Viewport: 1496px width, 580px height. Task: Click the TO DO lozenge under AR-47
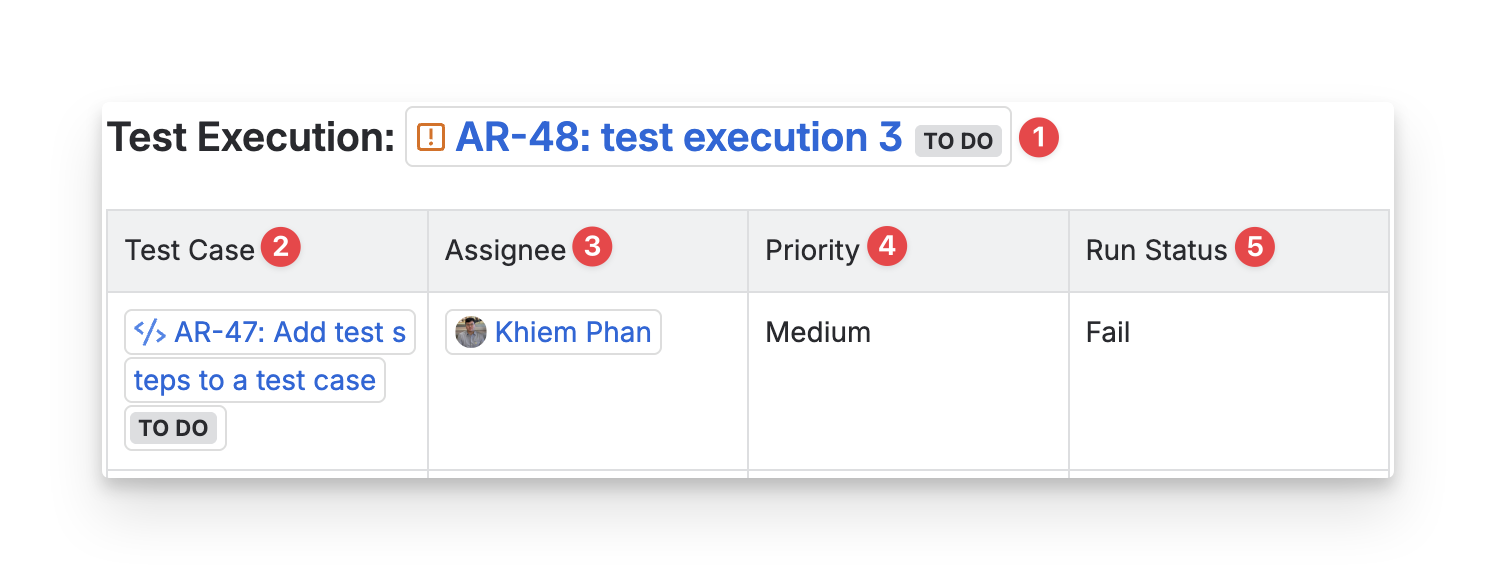pyautogui.click(x=174, y=428)
